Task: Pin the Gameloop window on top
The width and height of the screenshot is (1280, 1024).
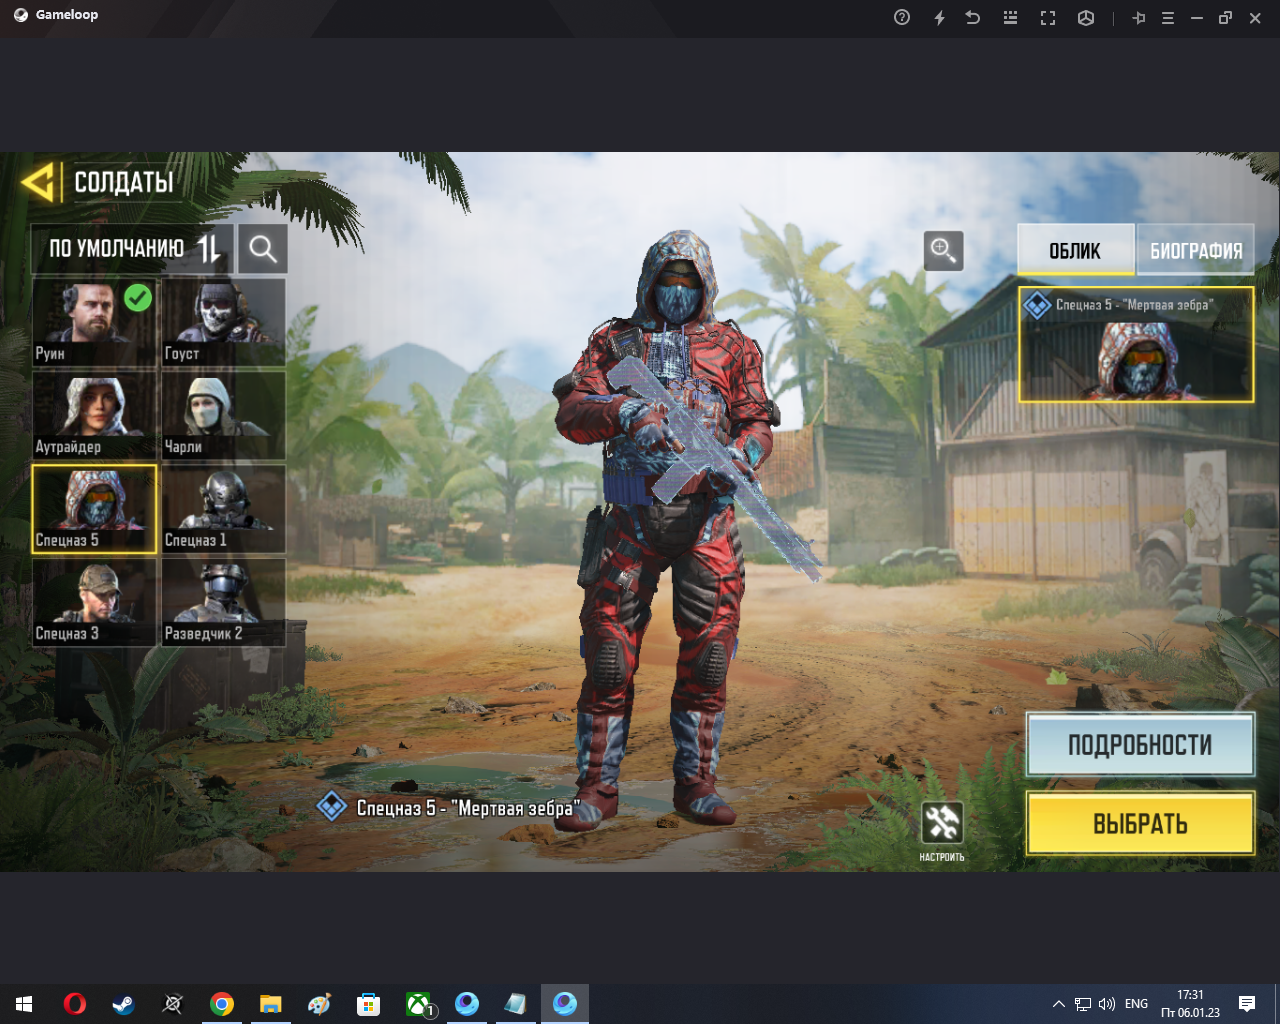Action: (x=1138, y=18)
